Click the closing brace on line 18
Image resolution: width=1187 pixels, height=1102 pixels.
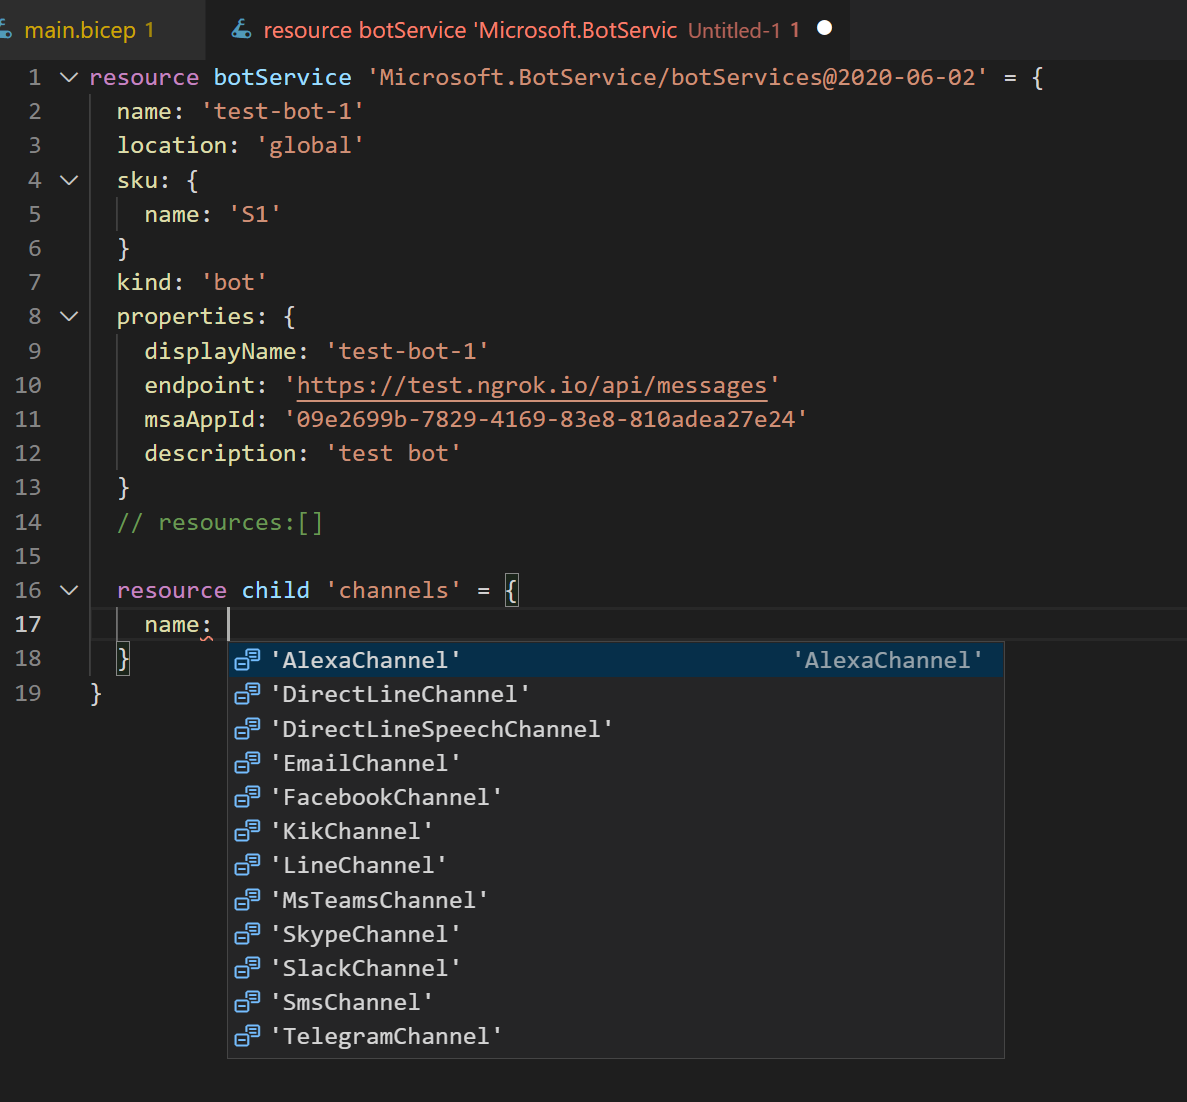tap(123, 658)
